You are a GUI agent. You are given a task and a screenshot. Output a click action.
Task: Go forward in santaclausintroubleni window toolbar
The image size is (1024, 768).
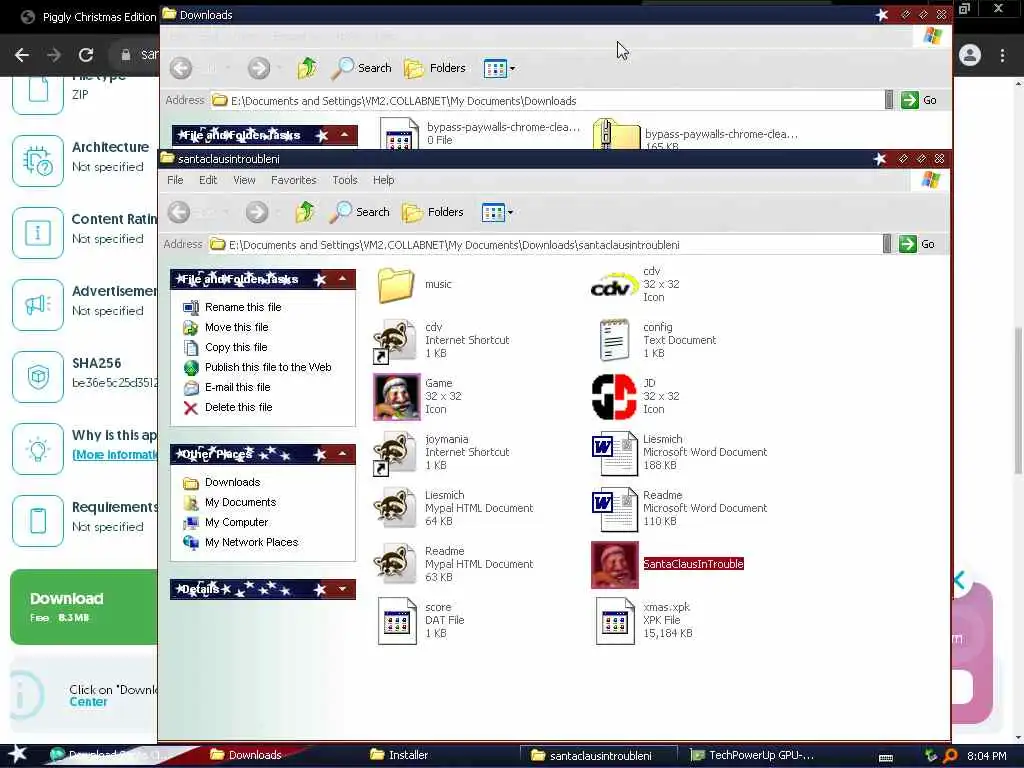(x=257, y=212)
